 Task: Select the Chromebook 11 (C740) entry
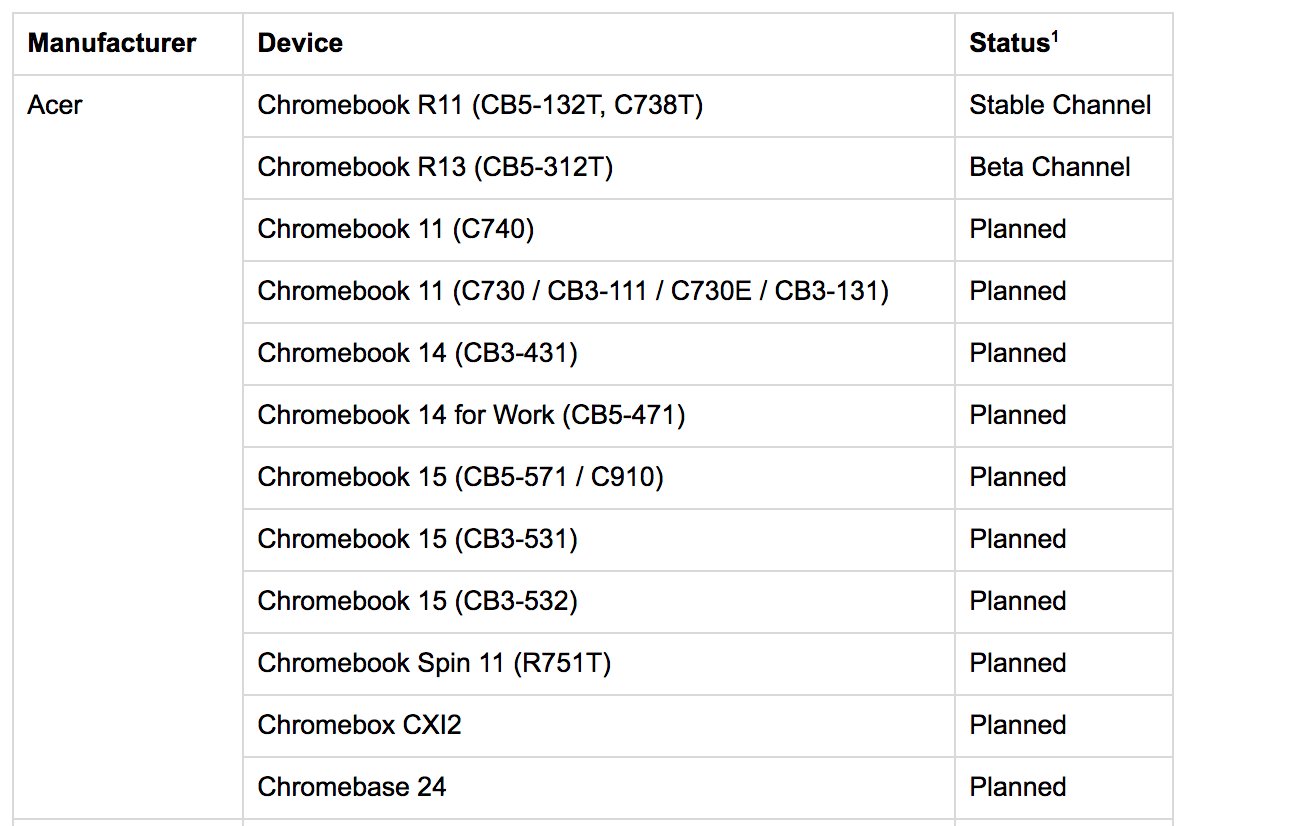[x=396, y=229]
